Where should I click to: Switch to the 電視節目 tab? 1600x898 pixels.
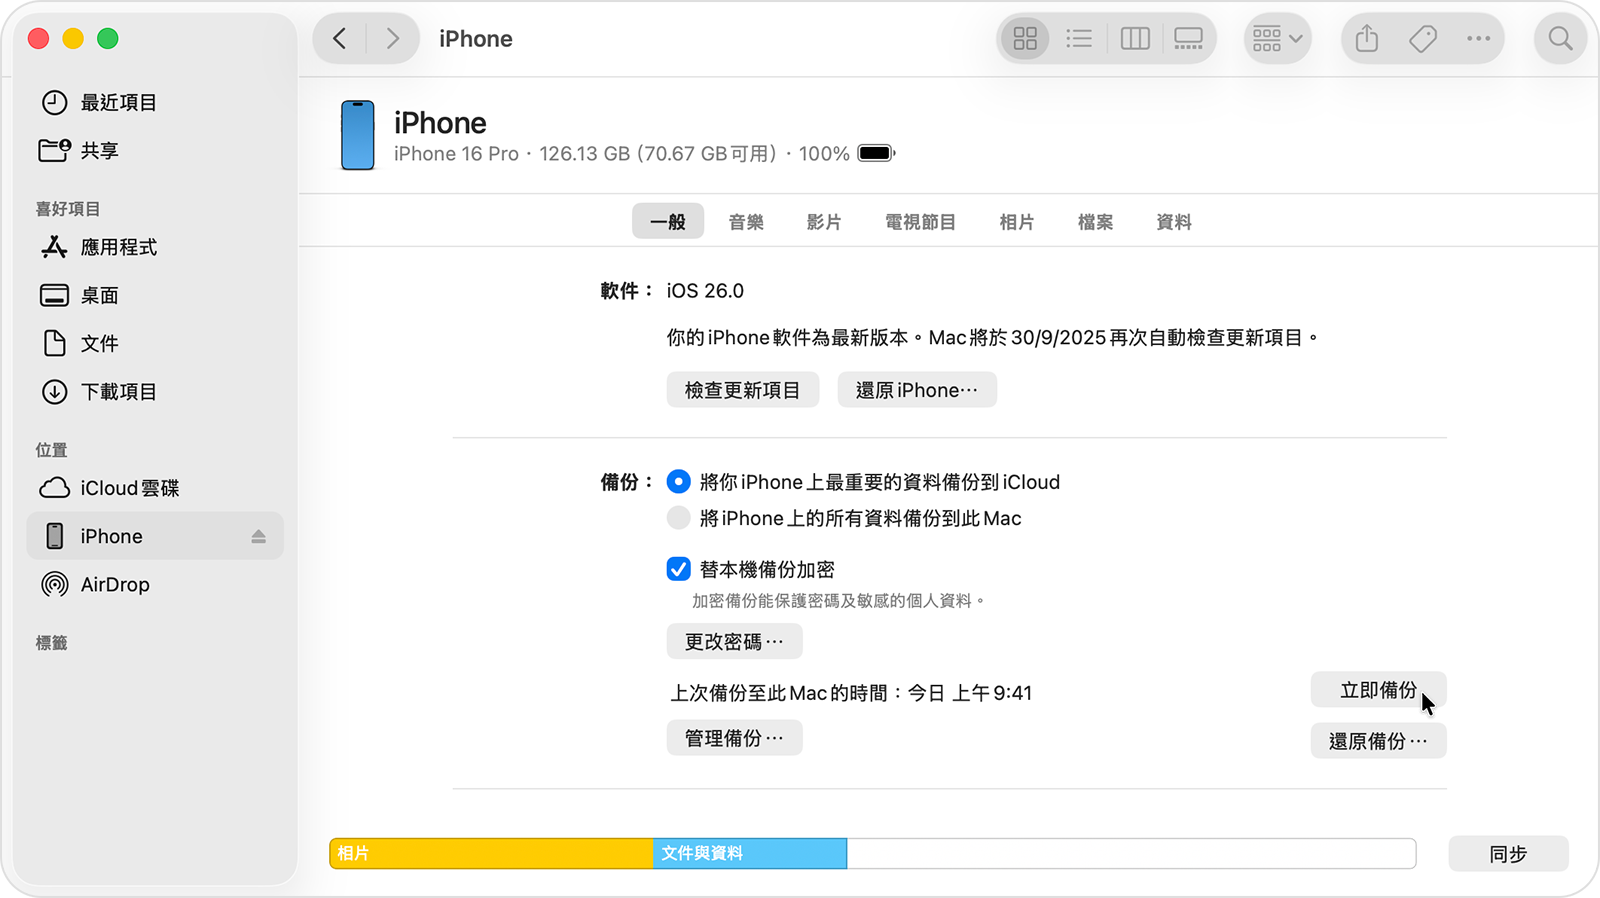tap(921, 222)
